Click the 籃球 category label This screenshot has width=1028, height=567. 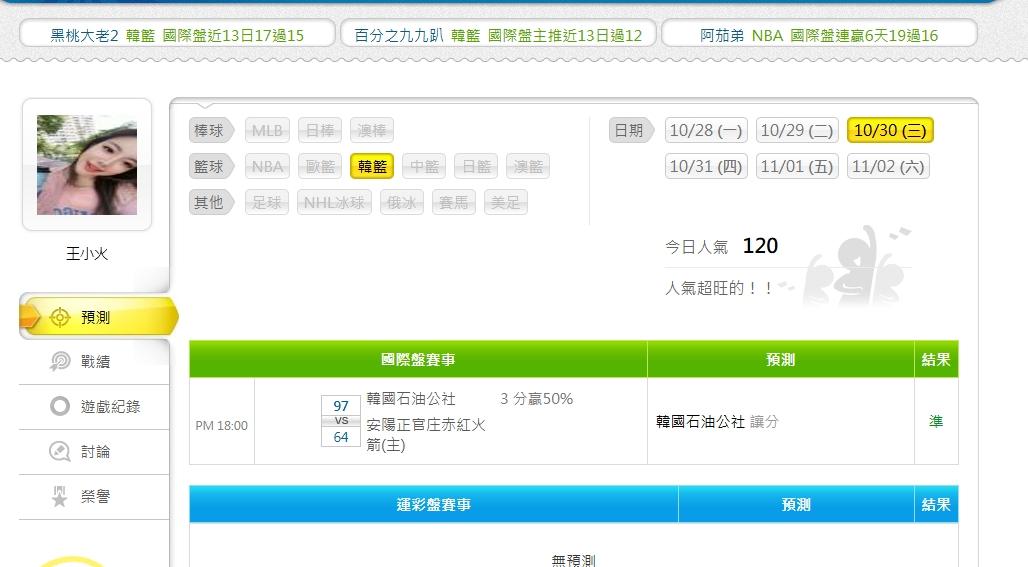(x=210, y=166)
